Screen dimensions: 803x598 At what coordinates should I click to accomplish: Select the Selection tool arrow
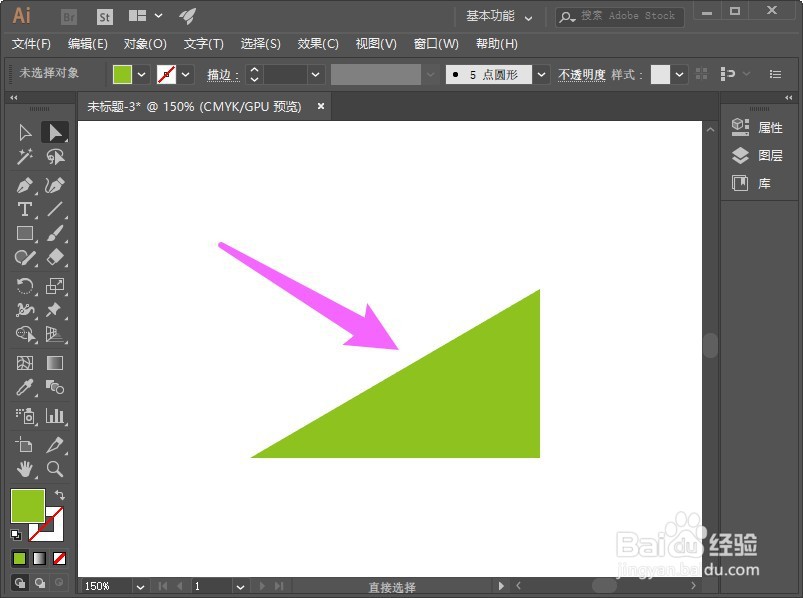click(x=25, y=133)
